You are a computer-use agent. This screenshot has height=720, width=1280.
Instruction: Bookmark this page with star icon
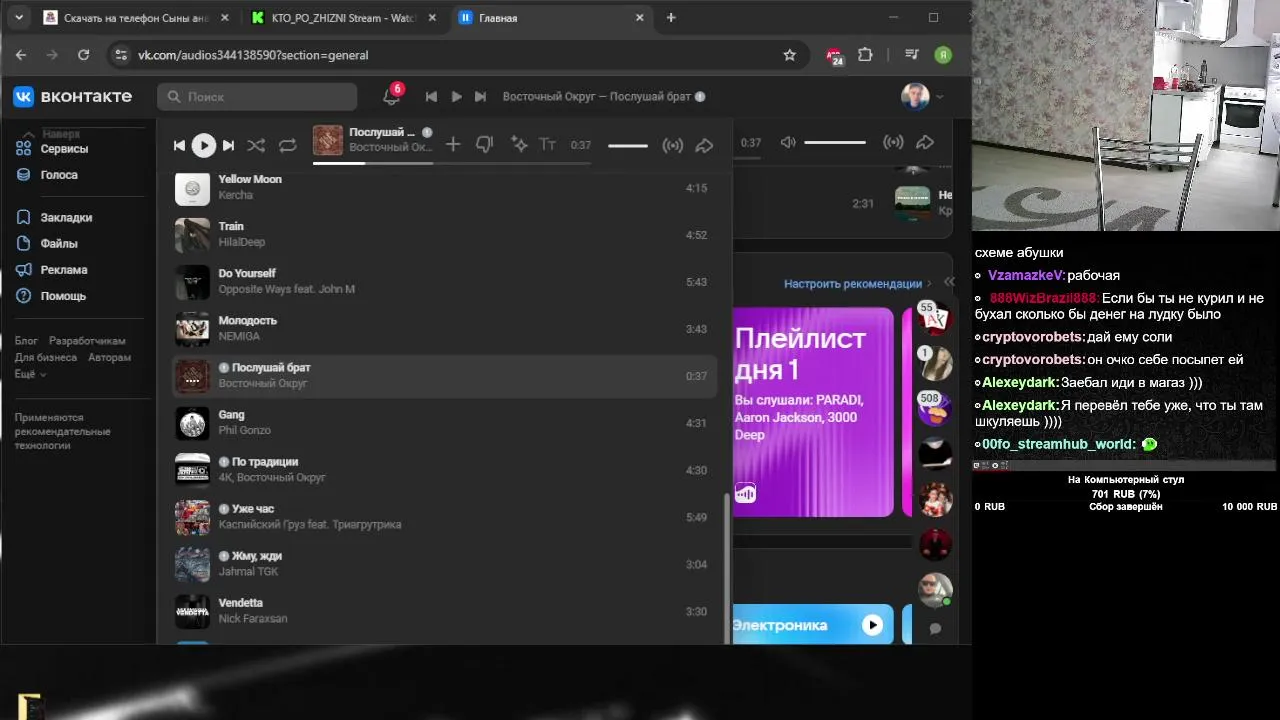point(790,55)
